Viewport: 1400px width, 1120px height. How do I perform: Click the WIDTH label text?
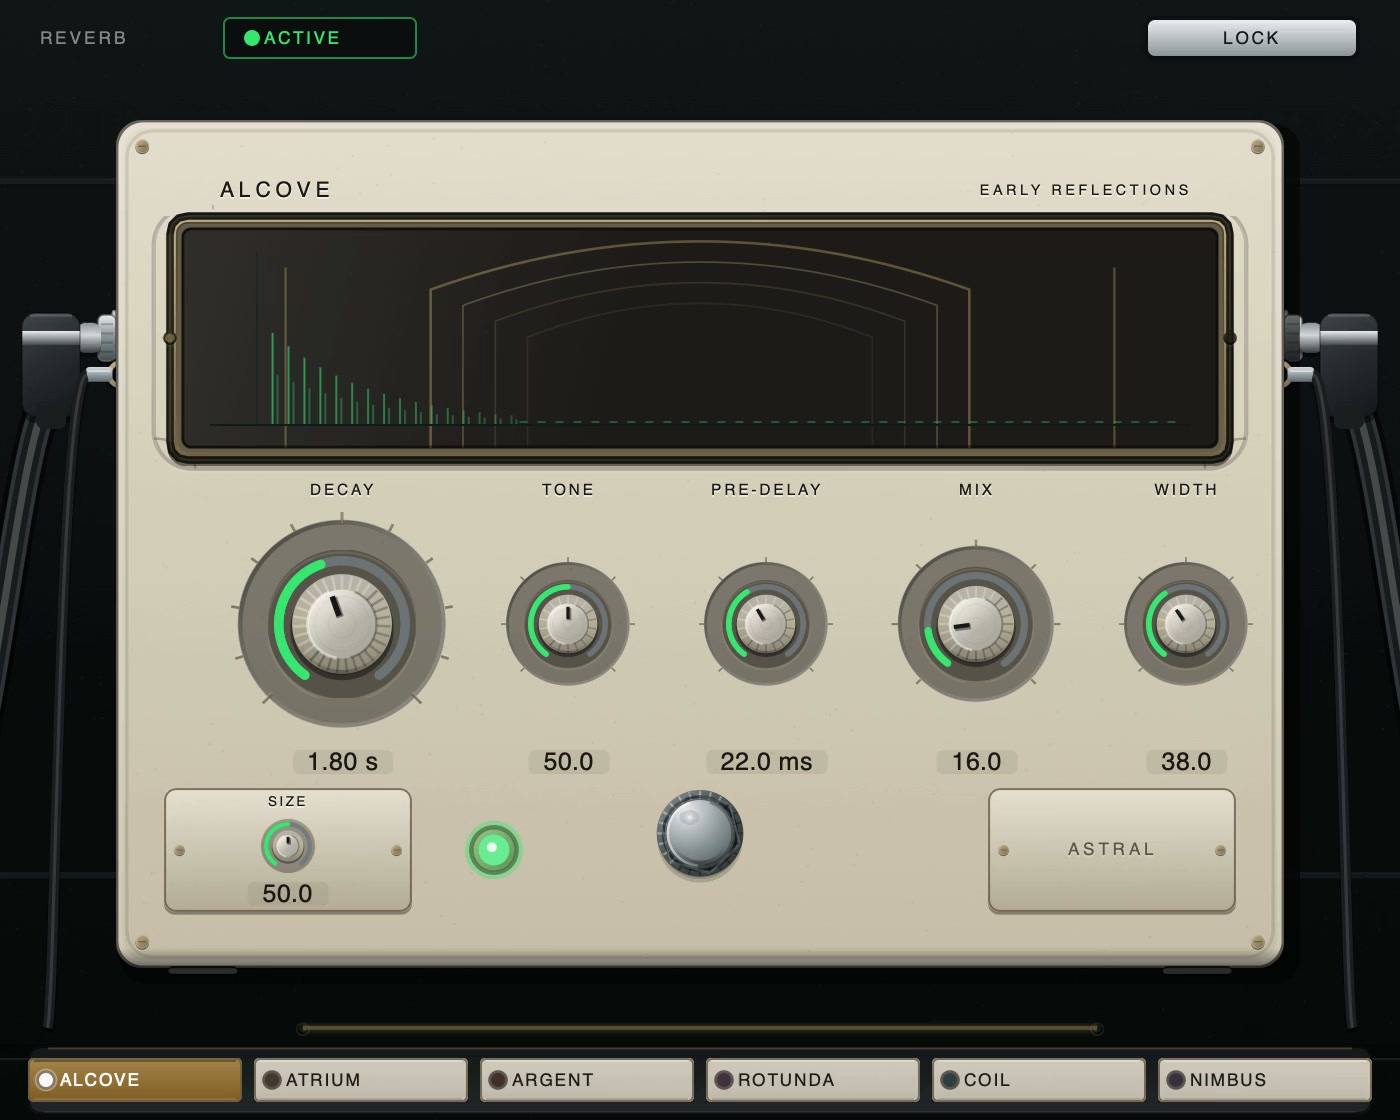pyautogui.click(x=1186, y=490)
